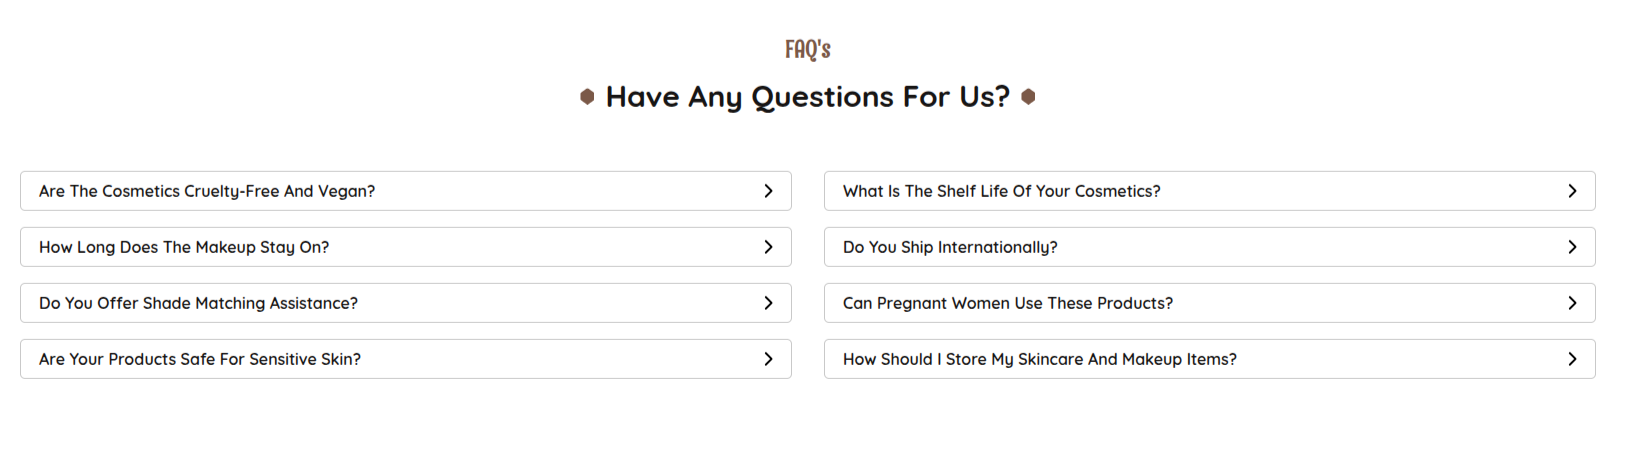Click hexagon bullet right of the heading
The image size is (1625, 461).
tap(1028, 97)
